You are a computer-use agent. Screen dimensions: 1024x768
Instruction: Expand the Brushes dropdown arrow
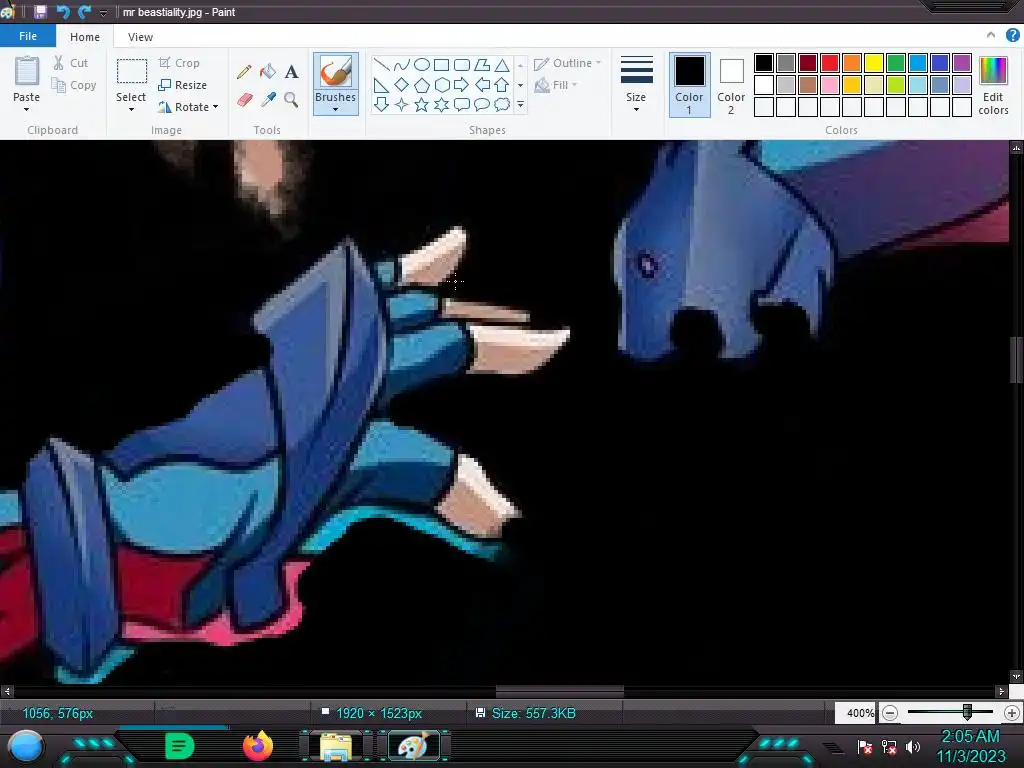point(336,109)
